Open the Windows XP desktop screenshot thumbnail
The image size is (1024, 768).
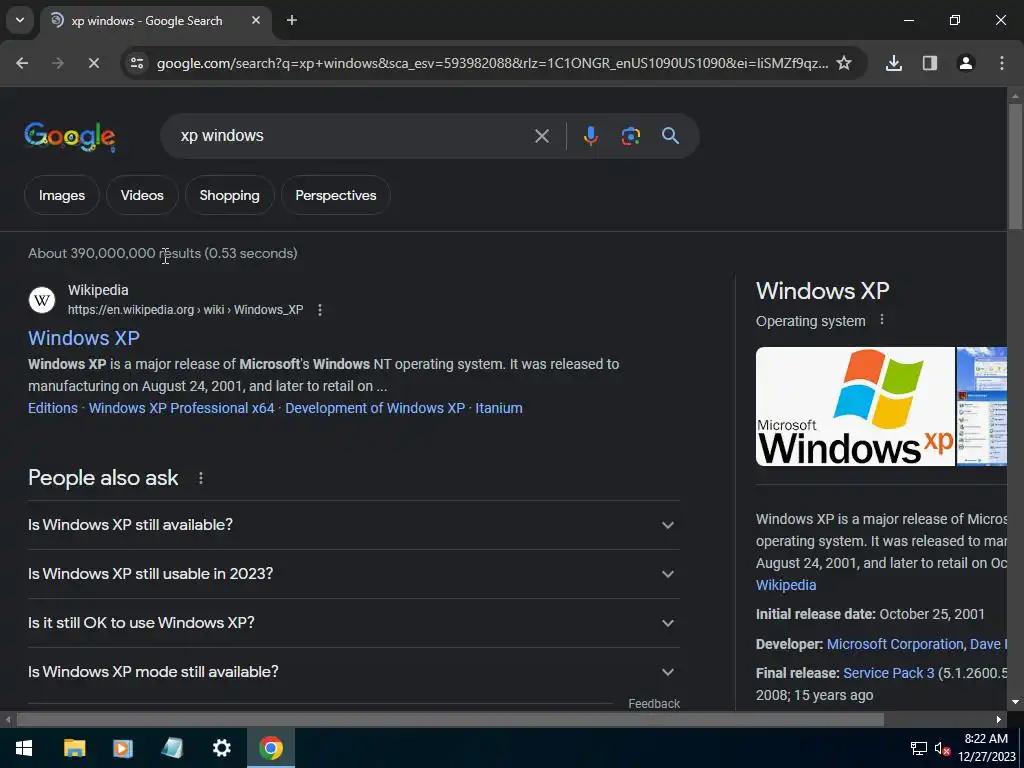tap(982, 406)
